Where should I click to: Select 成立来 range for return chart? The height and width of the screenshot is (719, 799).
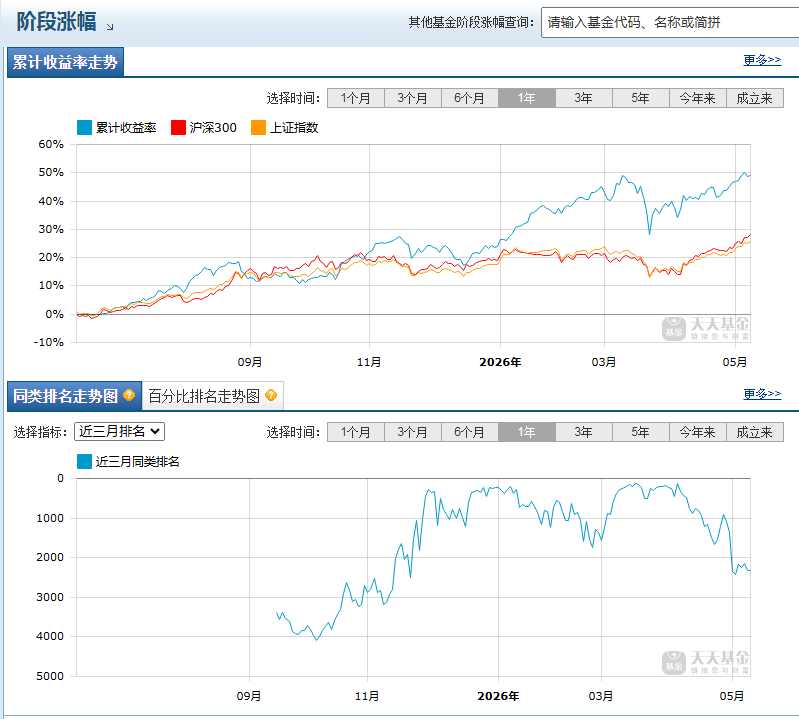[754, 98]
